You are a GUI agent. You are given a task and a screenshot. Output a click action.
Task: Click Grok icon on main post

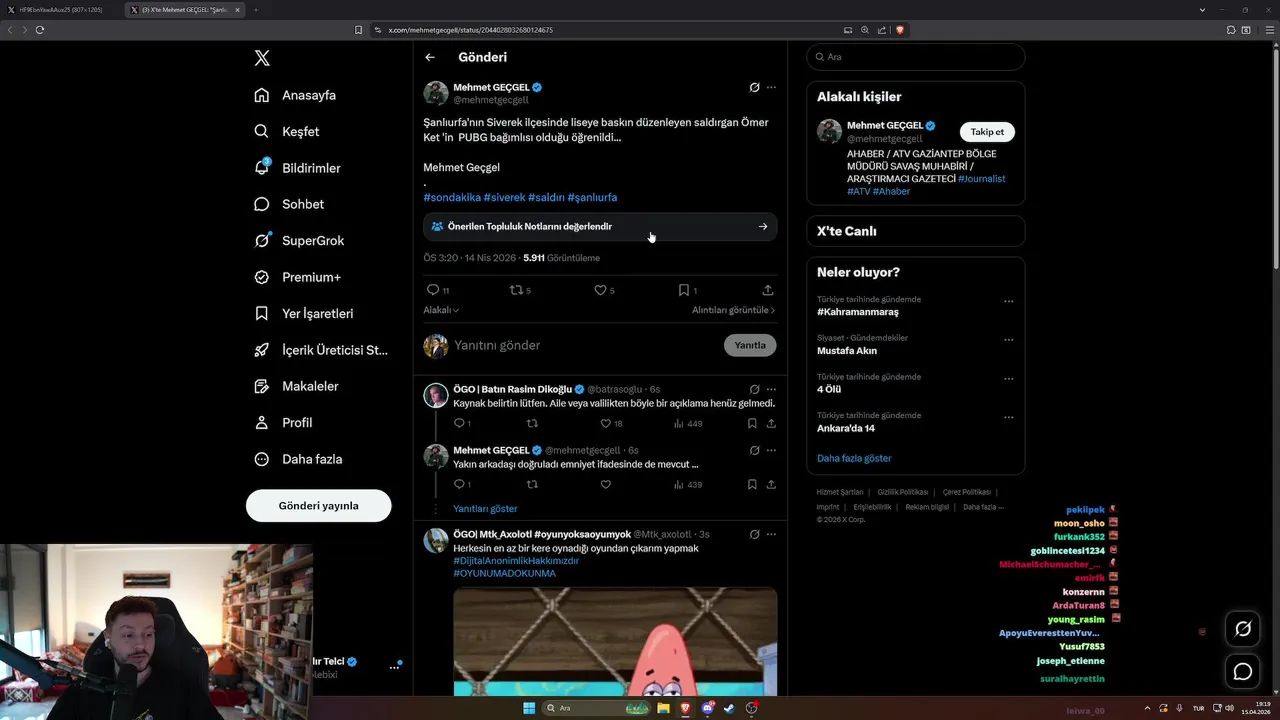point(754,87)
